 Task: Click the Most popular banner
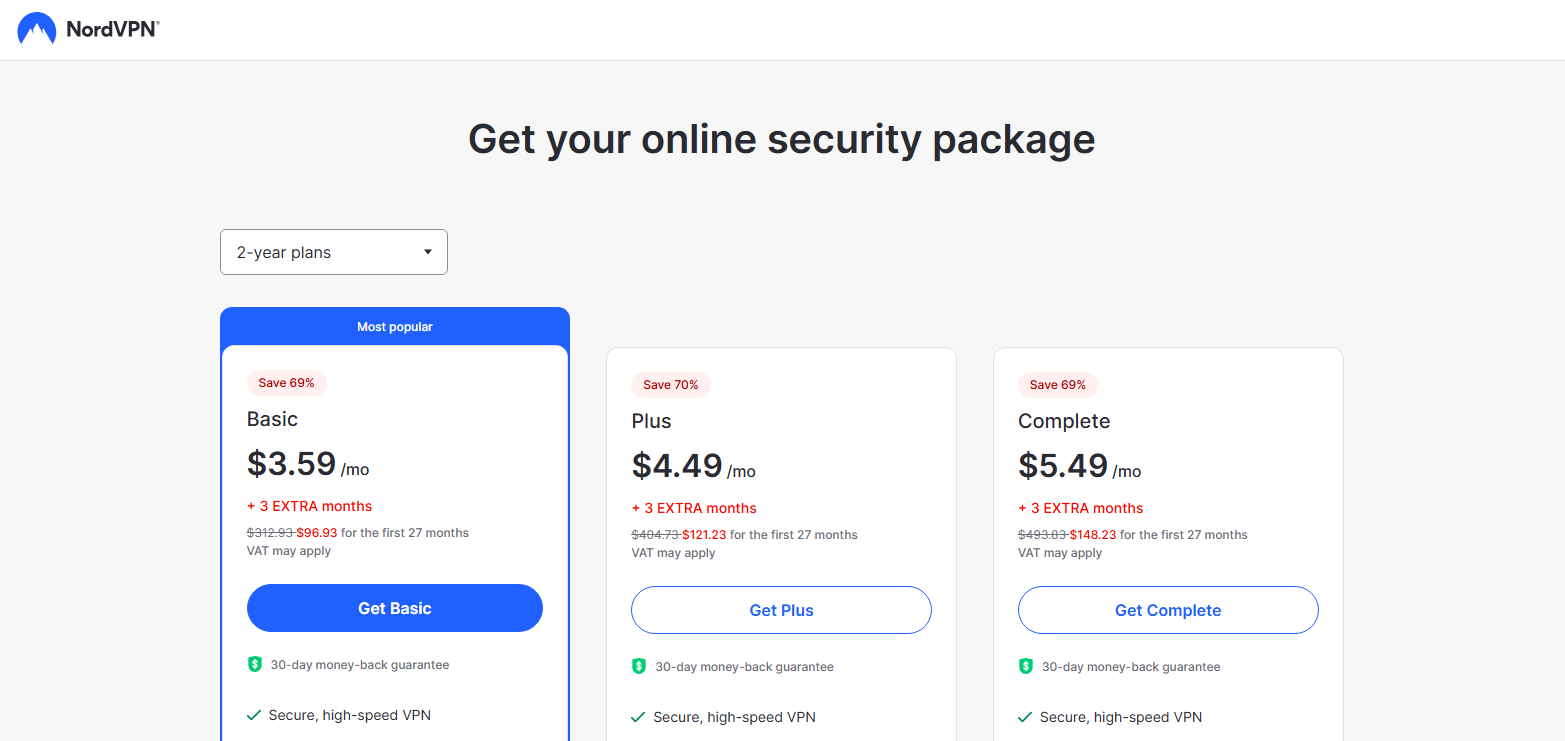pos(395,327)
